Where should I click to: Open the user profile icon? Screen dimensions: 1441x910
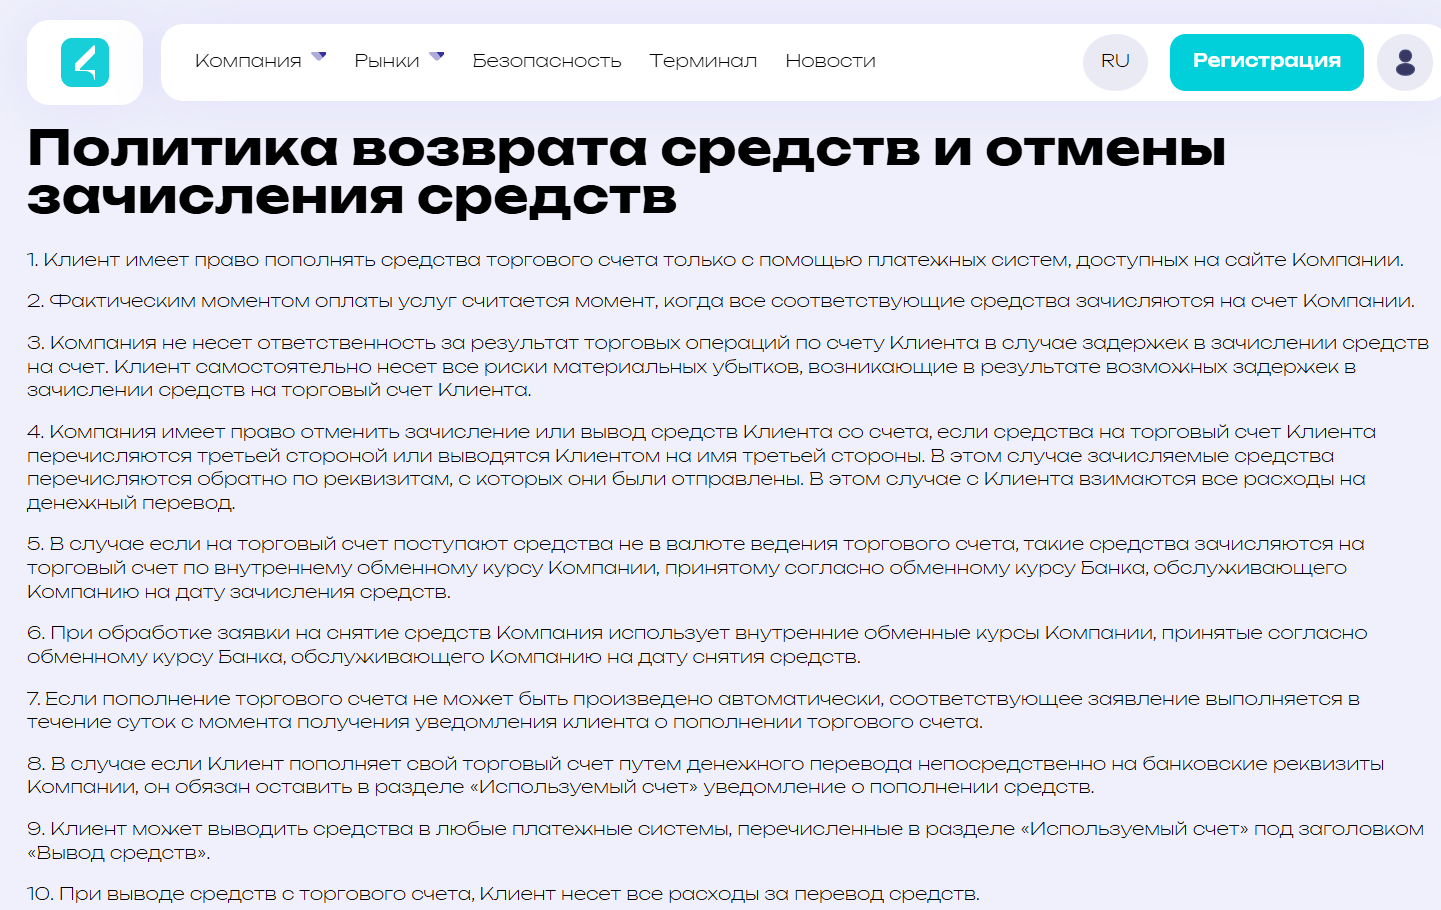[x=1405, y=62]
